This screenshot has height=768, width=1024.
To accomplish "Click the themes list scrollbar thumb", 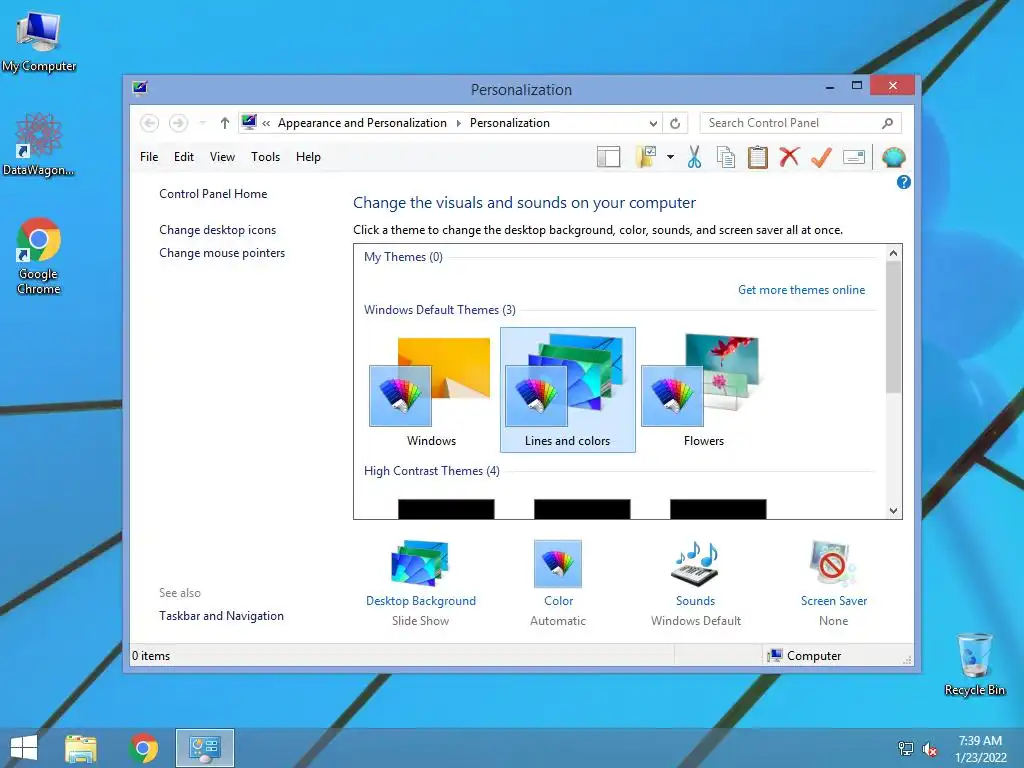I will [x=893, y=327].
